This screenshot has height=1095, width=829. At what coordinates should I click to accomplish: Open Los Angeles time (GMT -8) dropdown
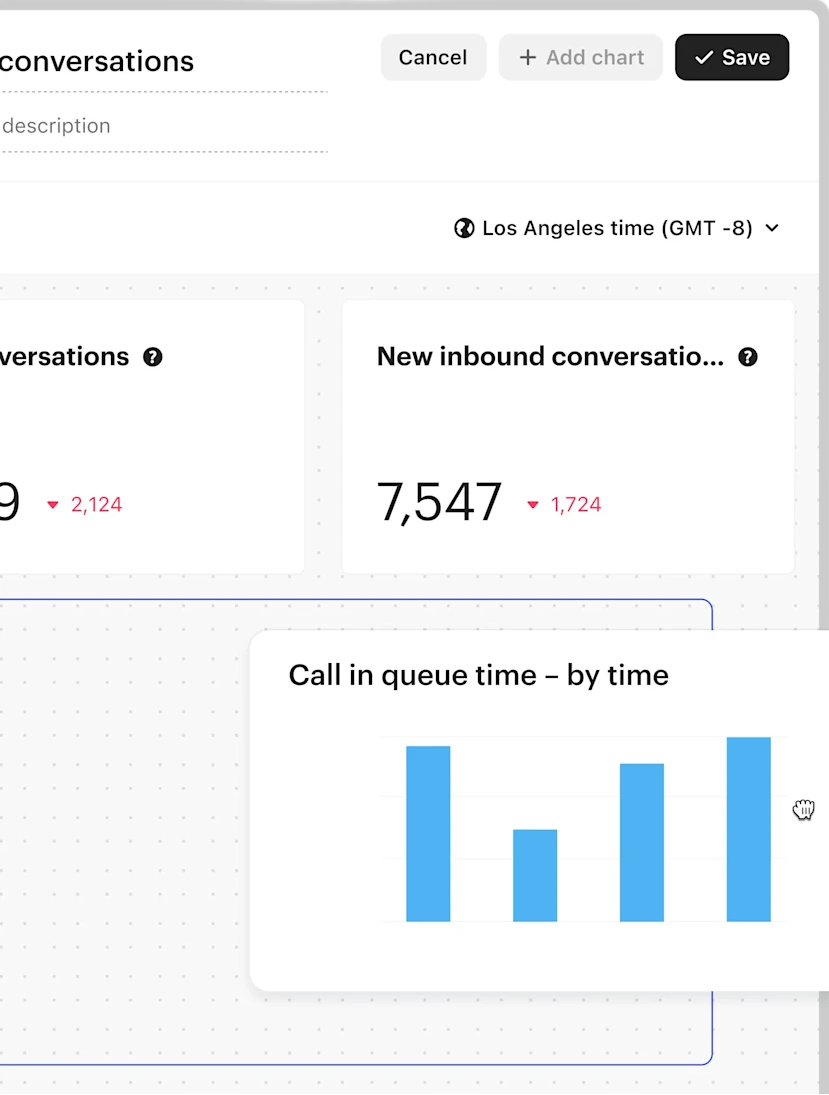(616, 228)
